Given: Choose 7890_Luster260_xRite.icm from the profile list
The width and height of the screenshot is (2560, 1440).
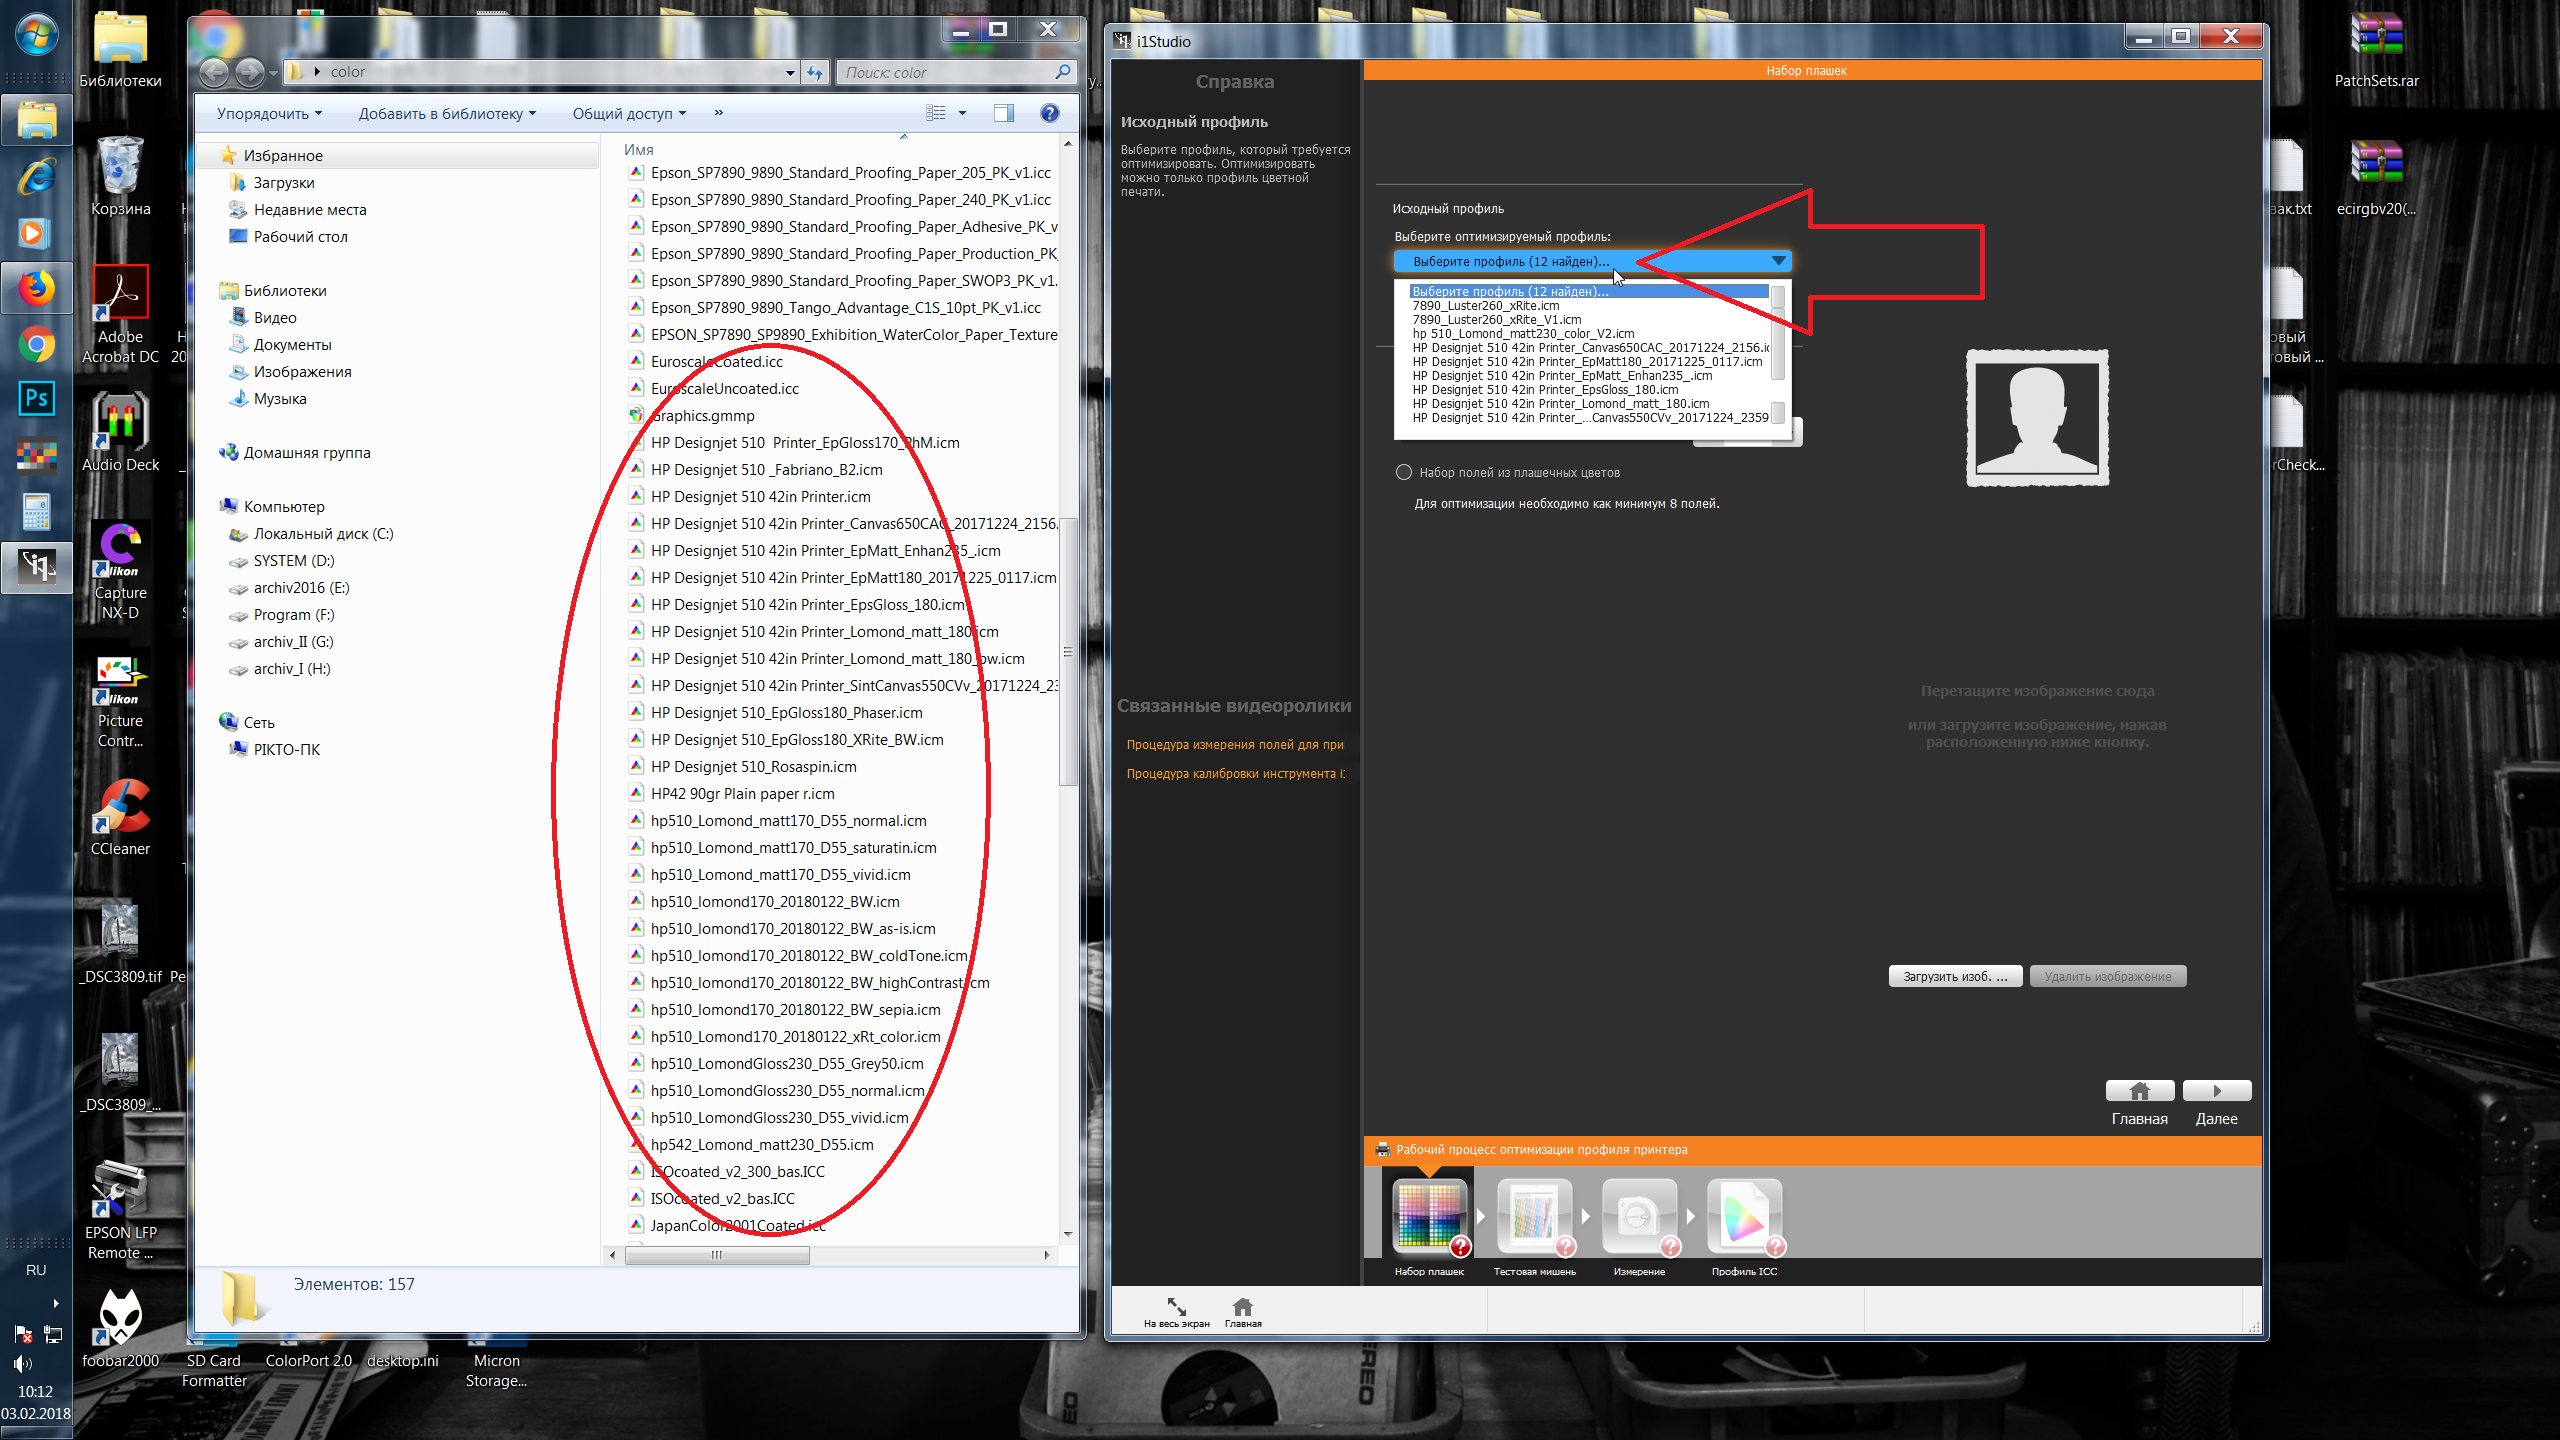Looking at the screenshot, I should tap(1486, 306).
